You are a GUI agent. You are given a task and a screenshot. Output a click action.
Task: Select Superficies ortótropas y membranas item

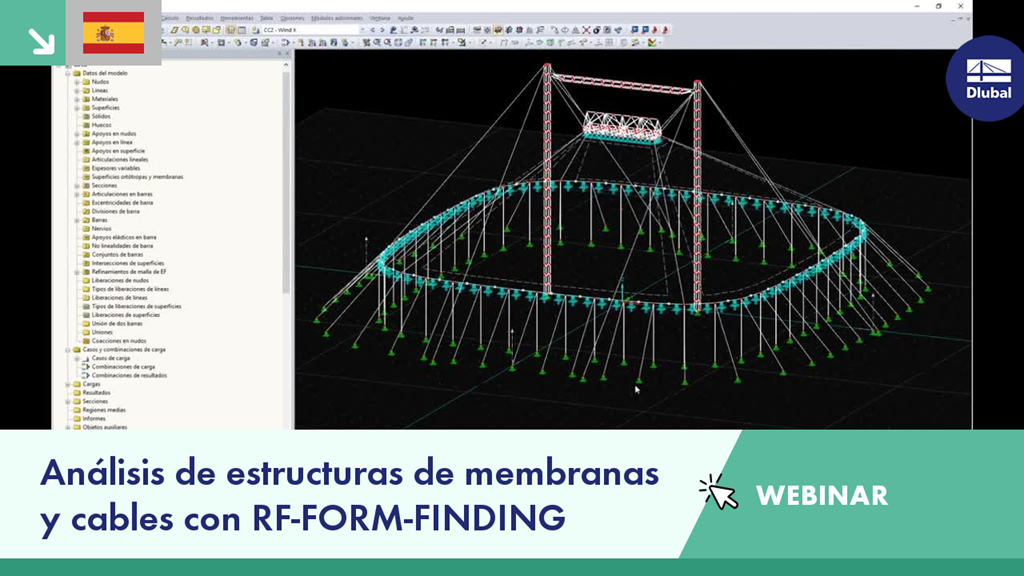coord(137,177)
